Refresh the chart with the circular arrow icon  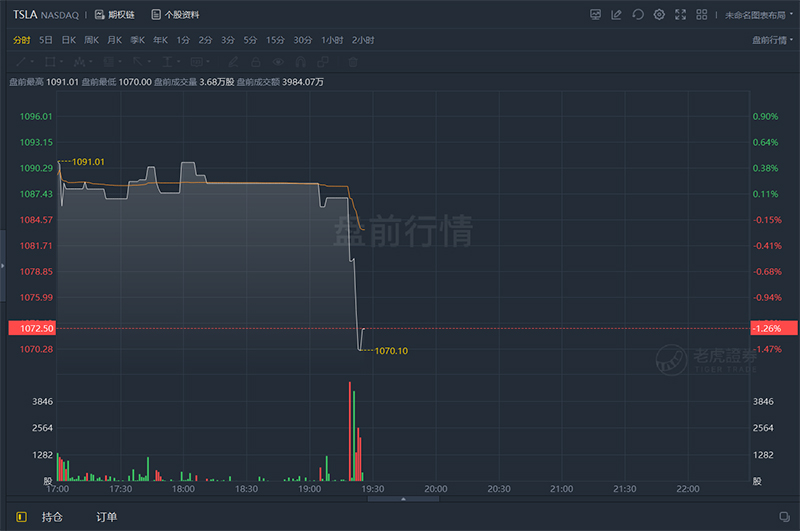pyautogui.click(x=638, y=15)
